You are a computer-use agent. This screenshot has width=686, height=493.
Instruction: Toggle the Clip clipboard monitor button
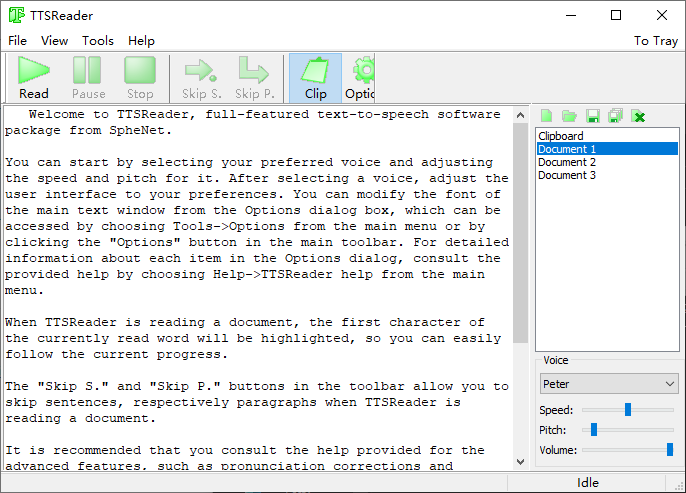pos(315,78)
